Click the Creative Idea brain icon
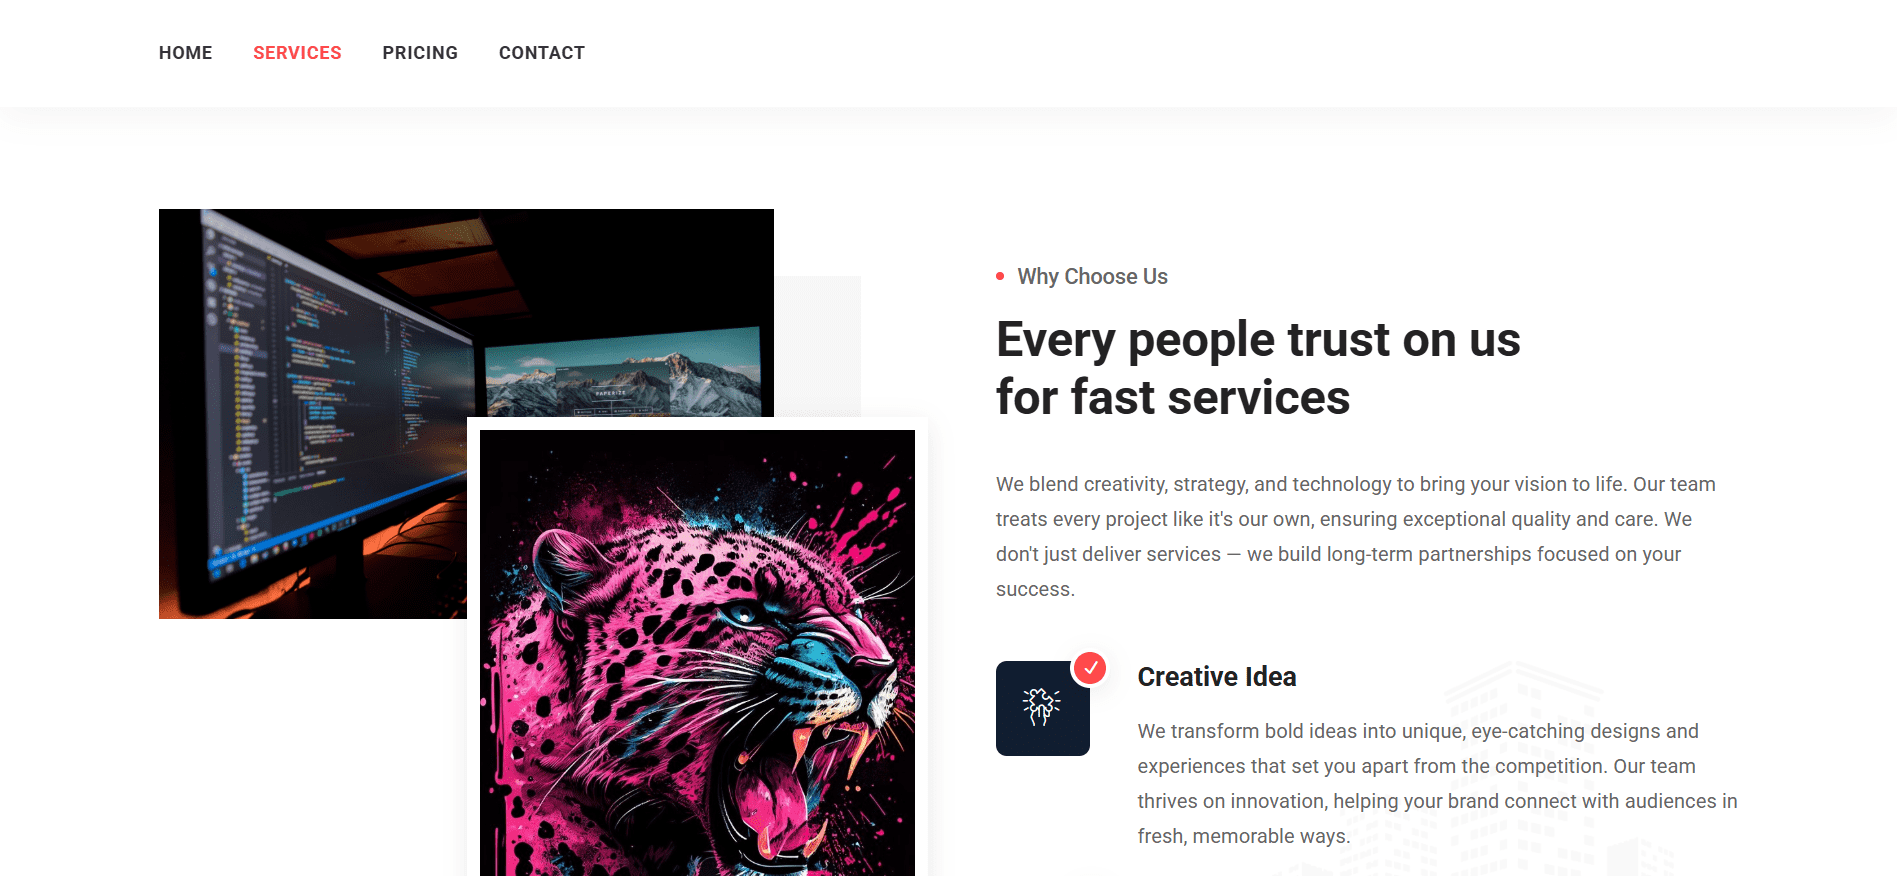This screenshot has width=1897, height=876. coord(1041,707)
